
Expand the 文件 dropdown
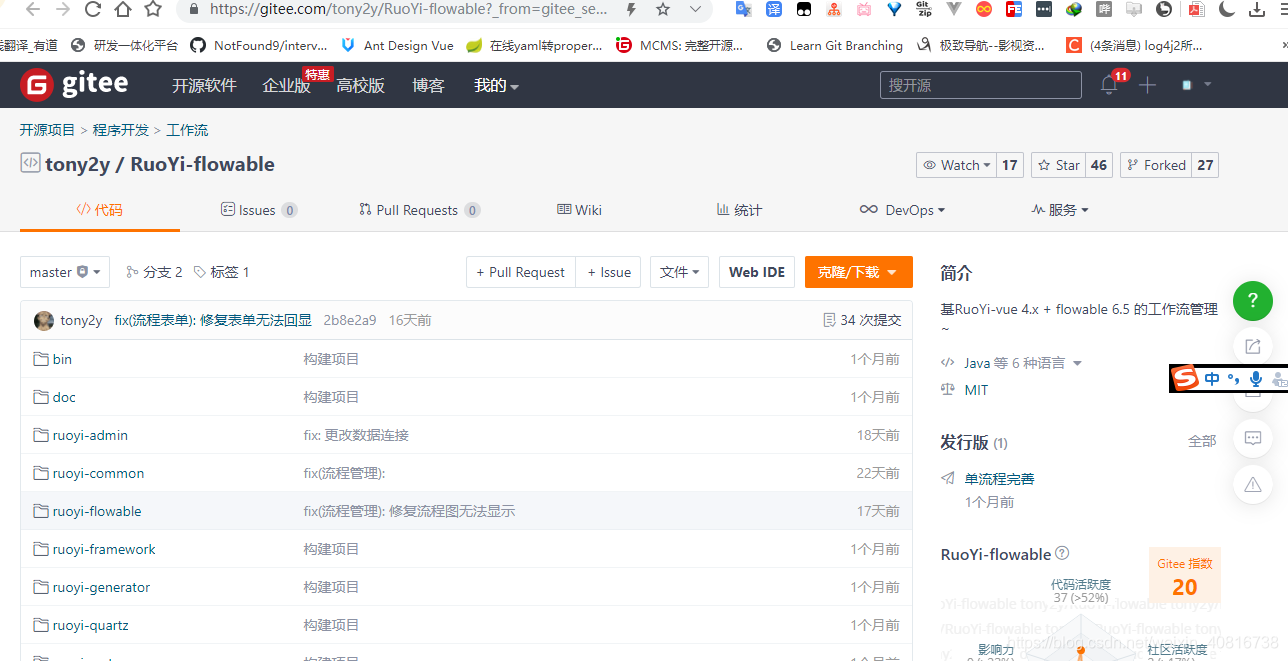coord(679,272)
